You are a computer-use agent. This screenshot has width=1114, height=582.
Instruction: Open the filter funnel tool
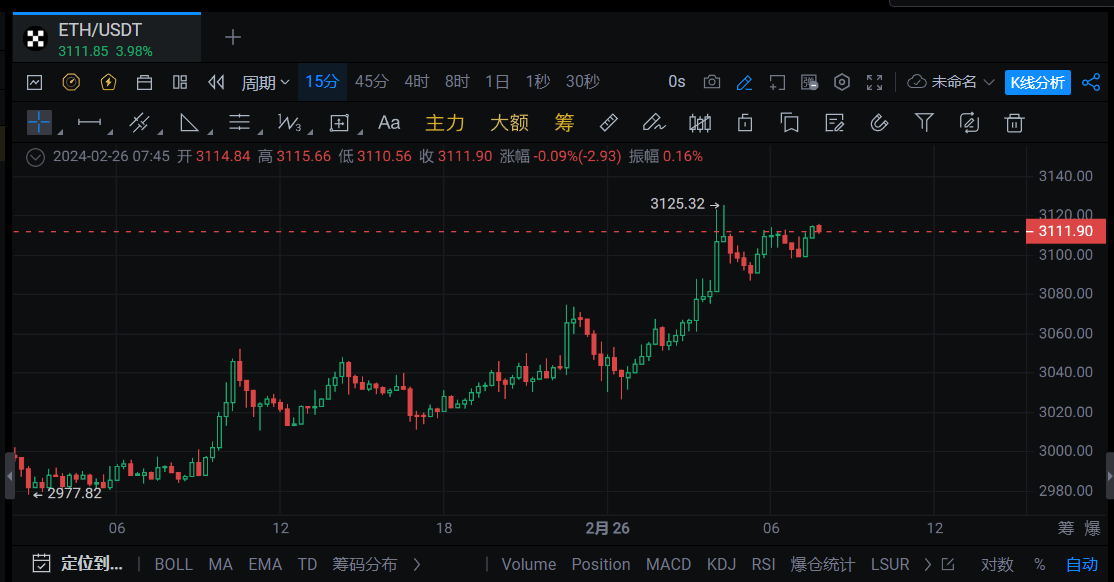click(924, 123)
